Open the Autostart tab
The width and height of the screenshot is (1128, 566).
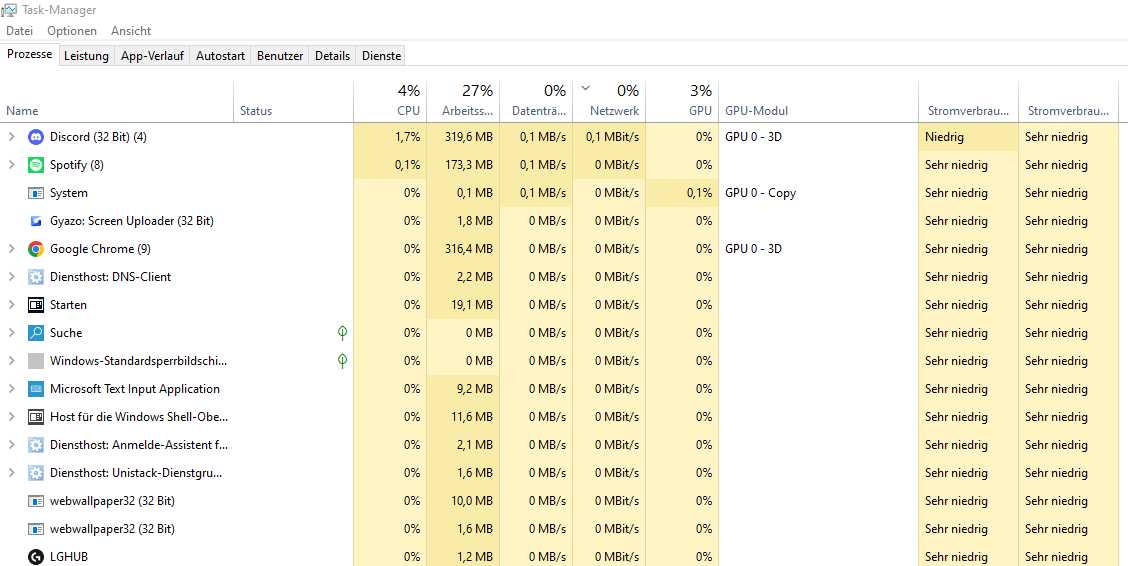(x=220, y=55)
